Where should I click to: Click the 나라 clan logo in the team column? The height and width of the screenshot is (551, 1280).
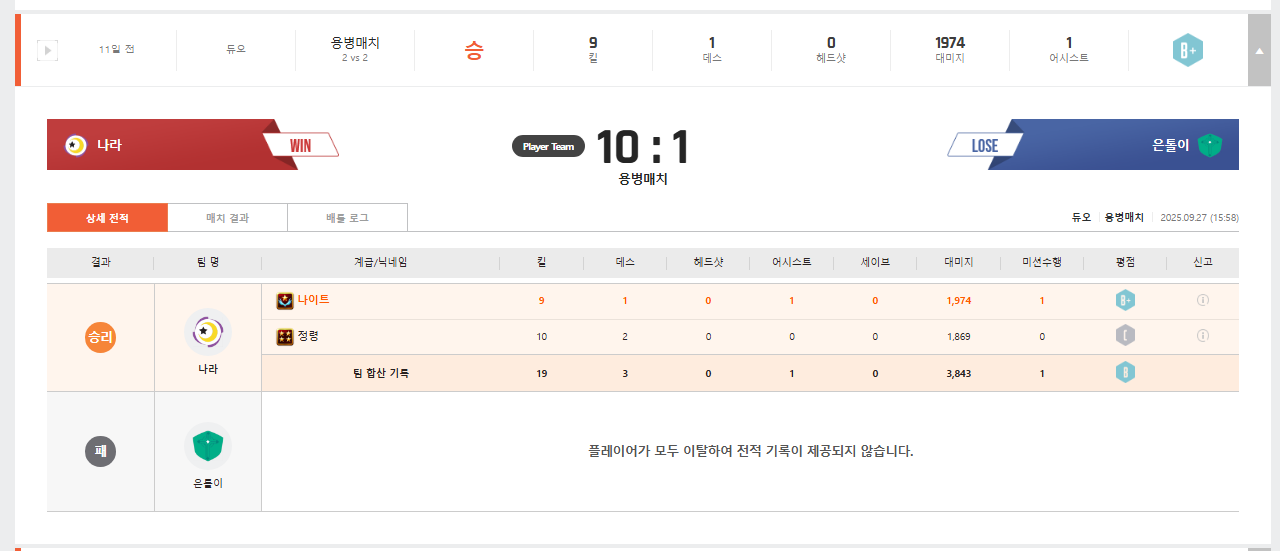tap(208, 332)
